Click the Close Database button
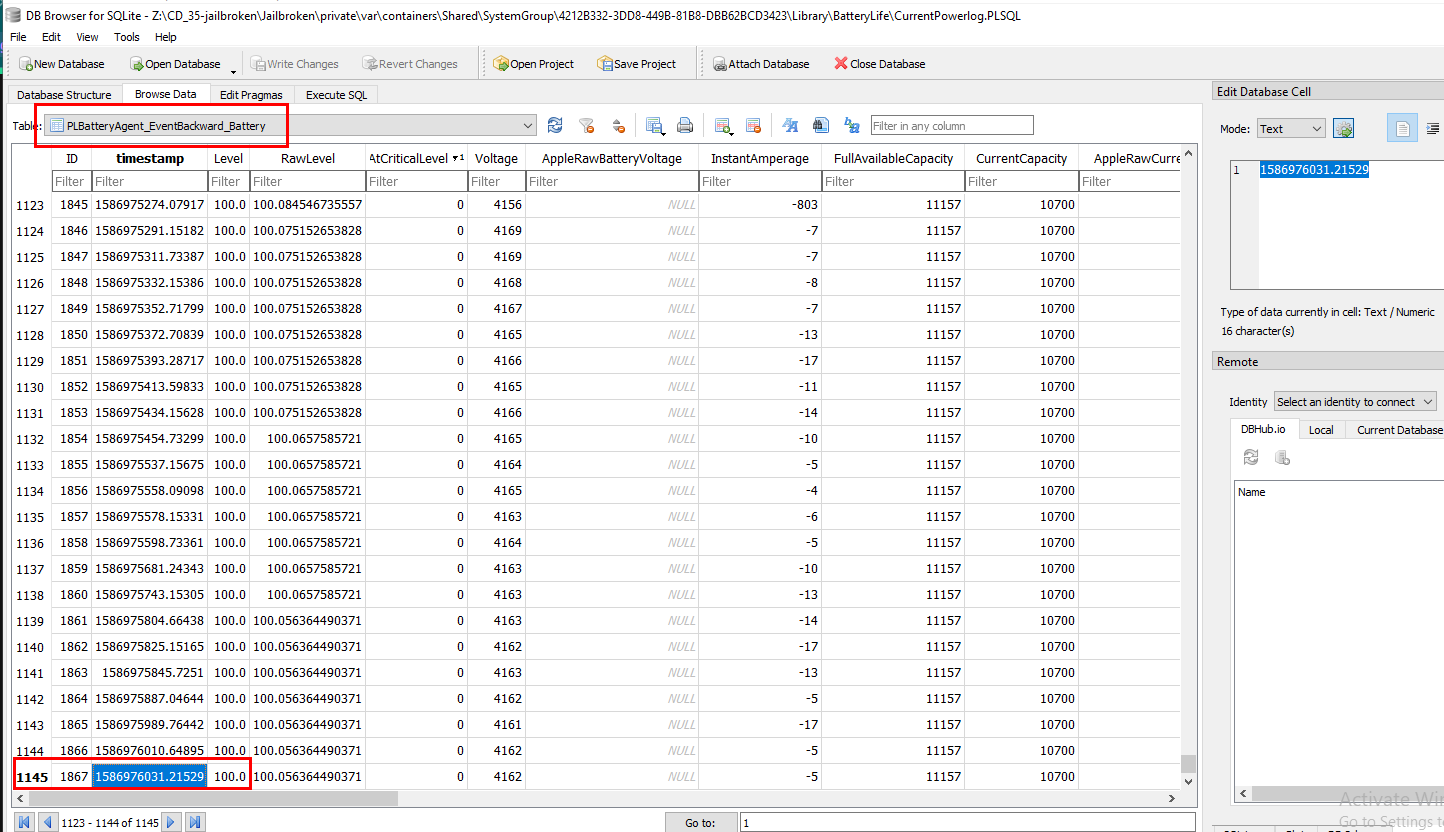This screenshot has height=832, width=1444. click(879, 64)
